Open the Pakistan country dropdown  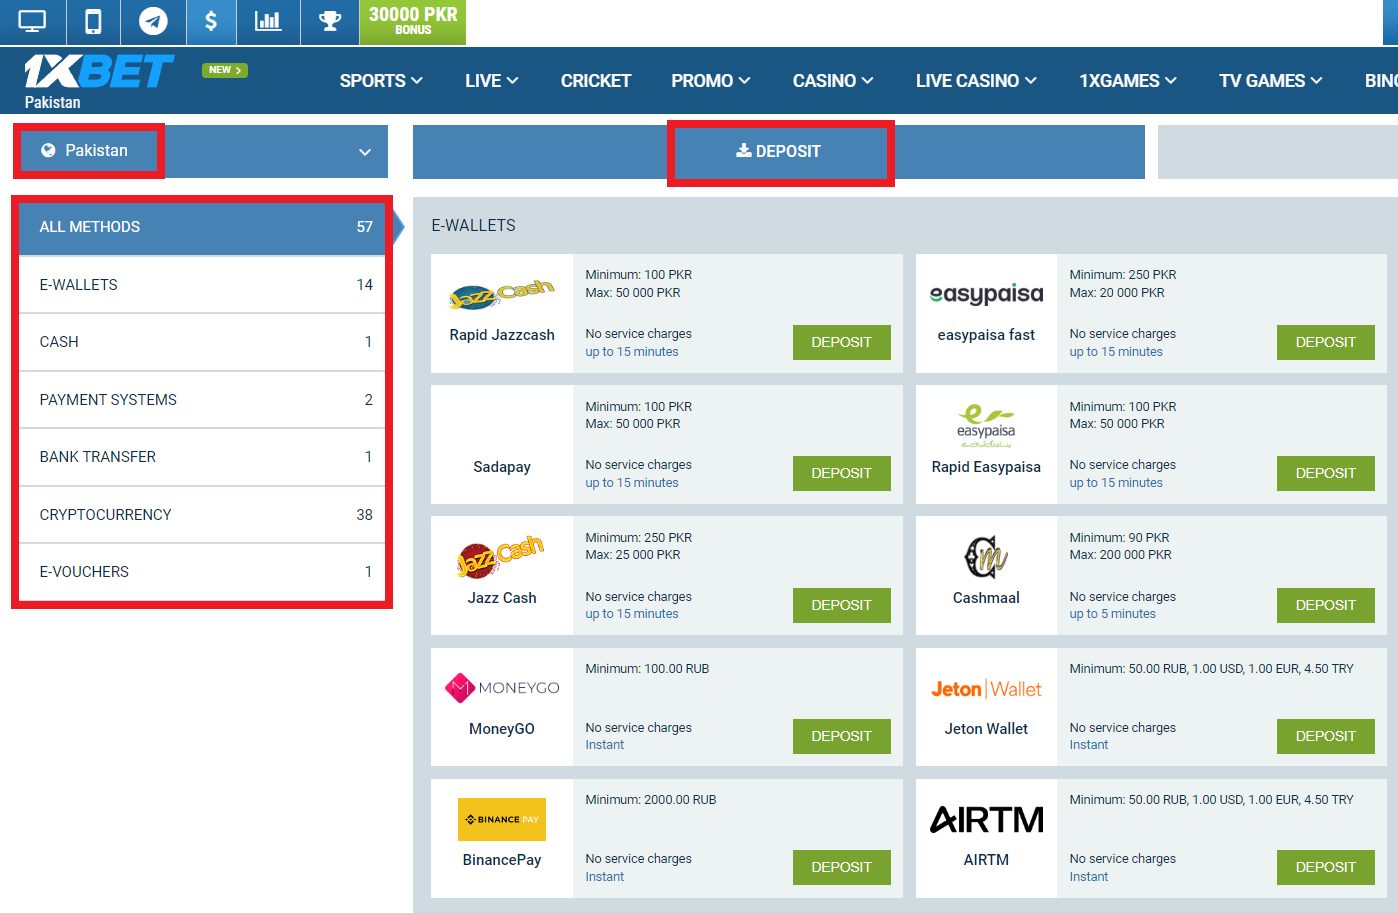point(202,151)
